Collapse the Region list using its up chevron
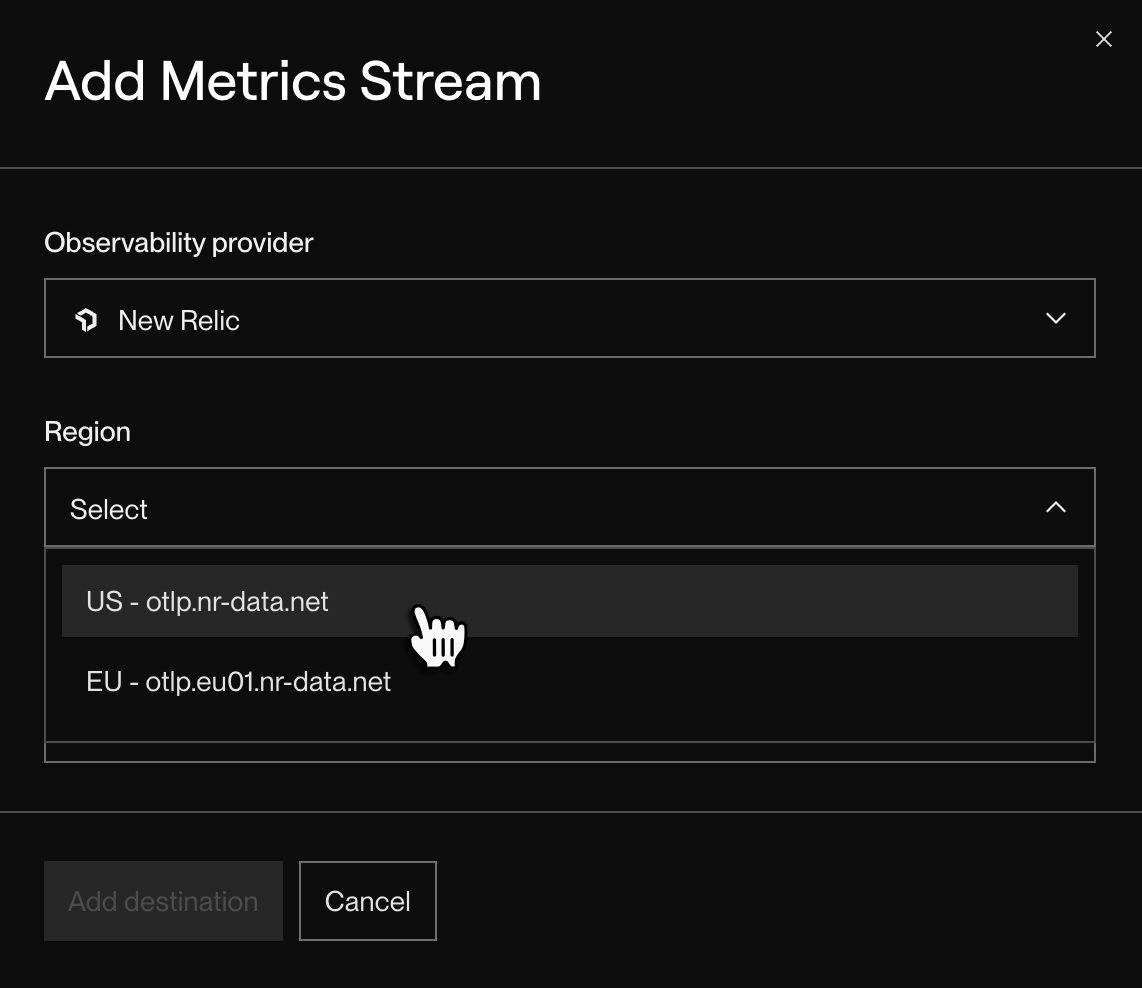Image resolution: width=1142 pixels, height=988 pixels. pos(1056,507)
